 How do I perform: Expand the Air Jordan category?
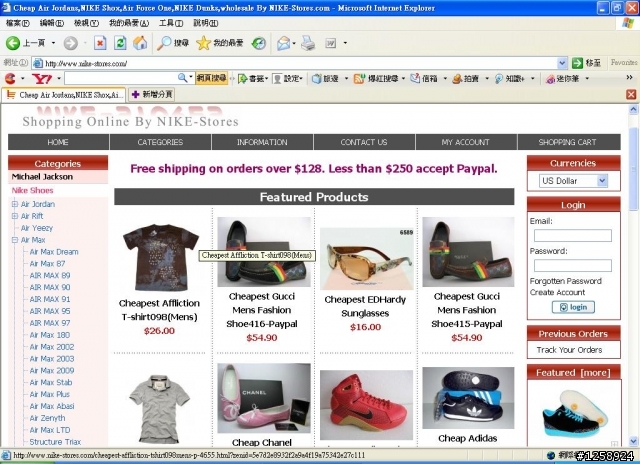click(15, 204)
